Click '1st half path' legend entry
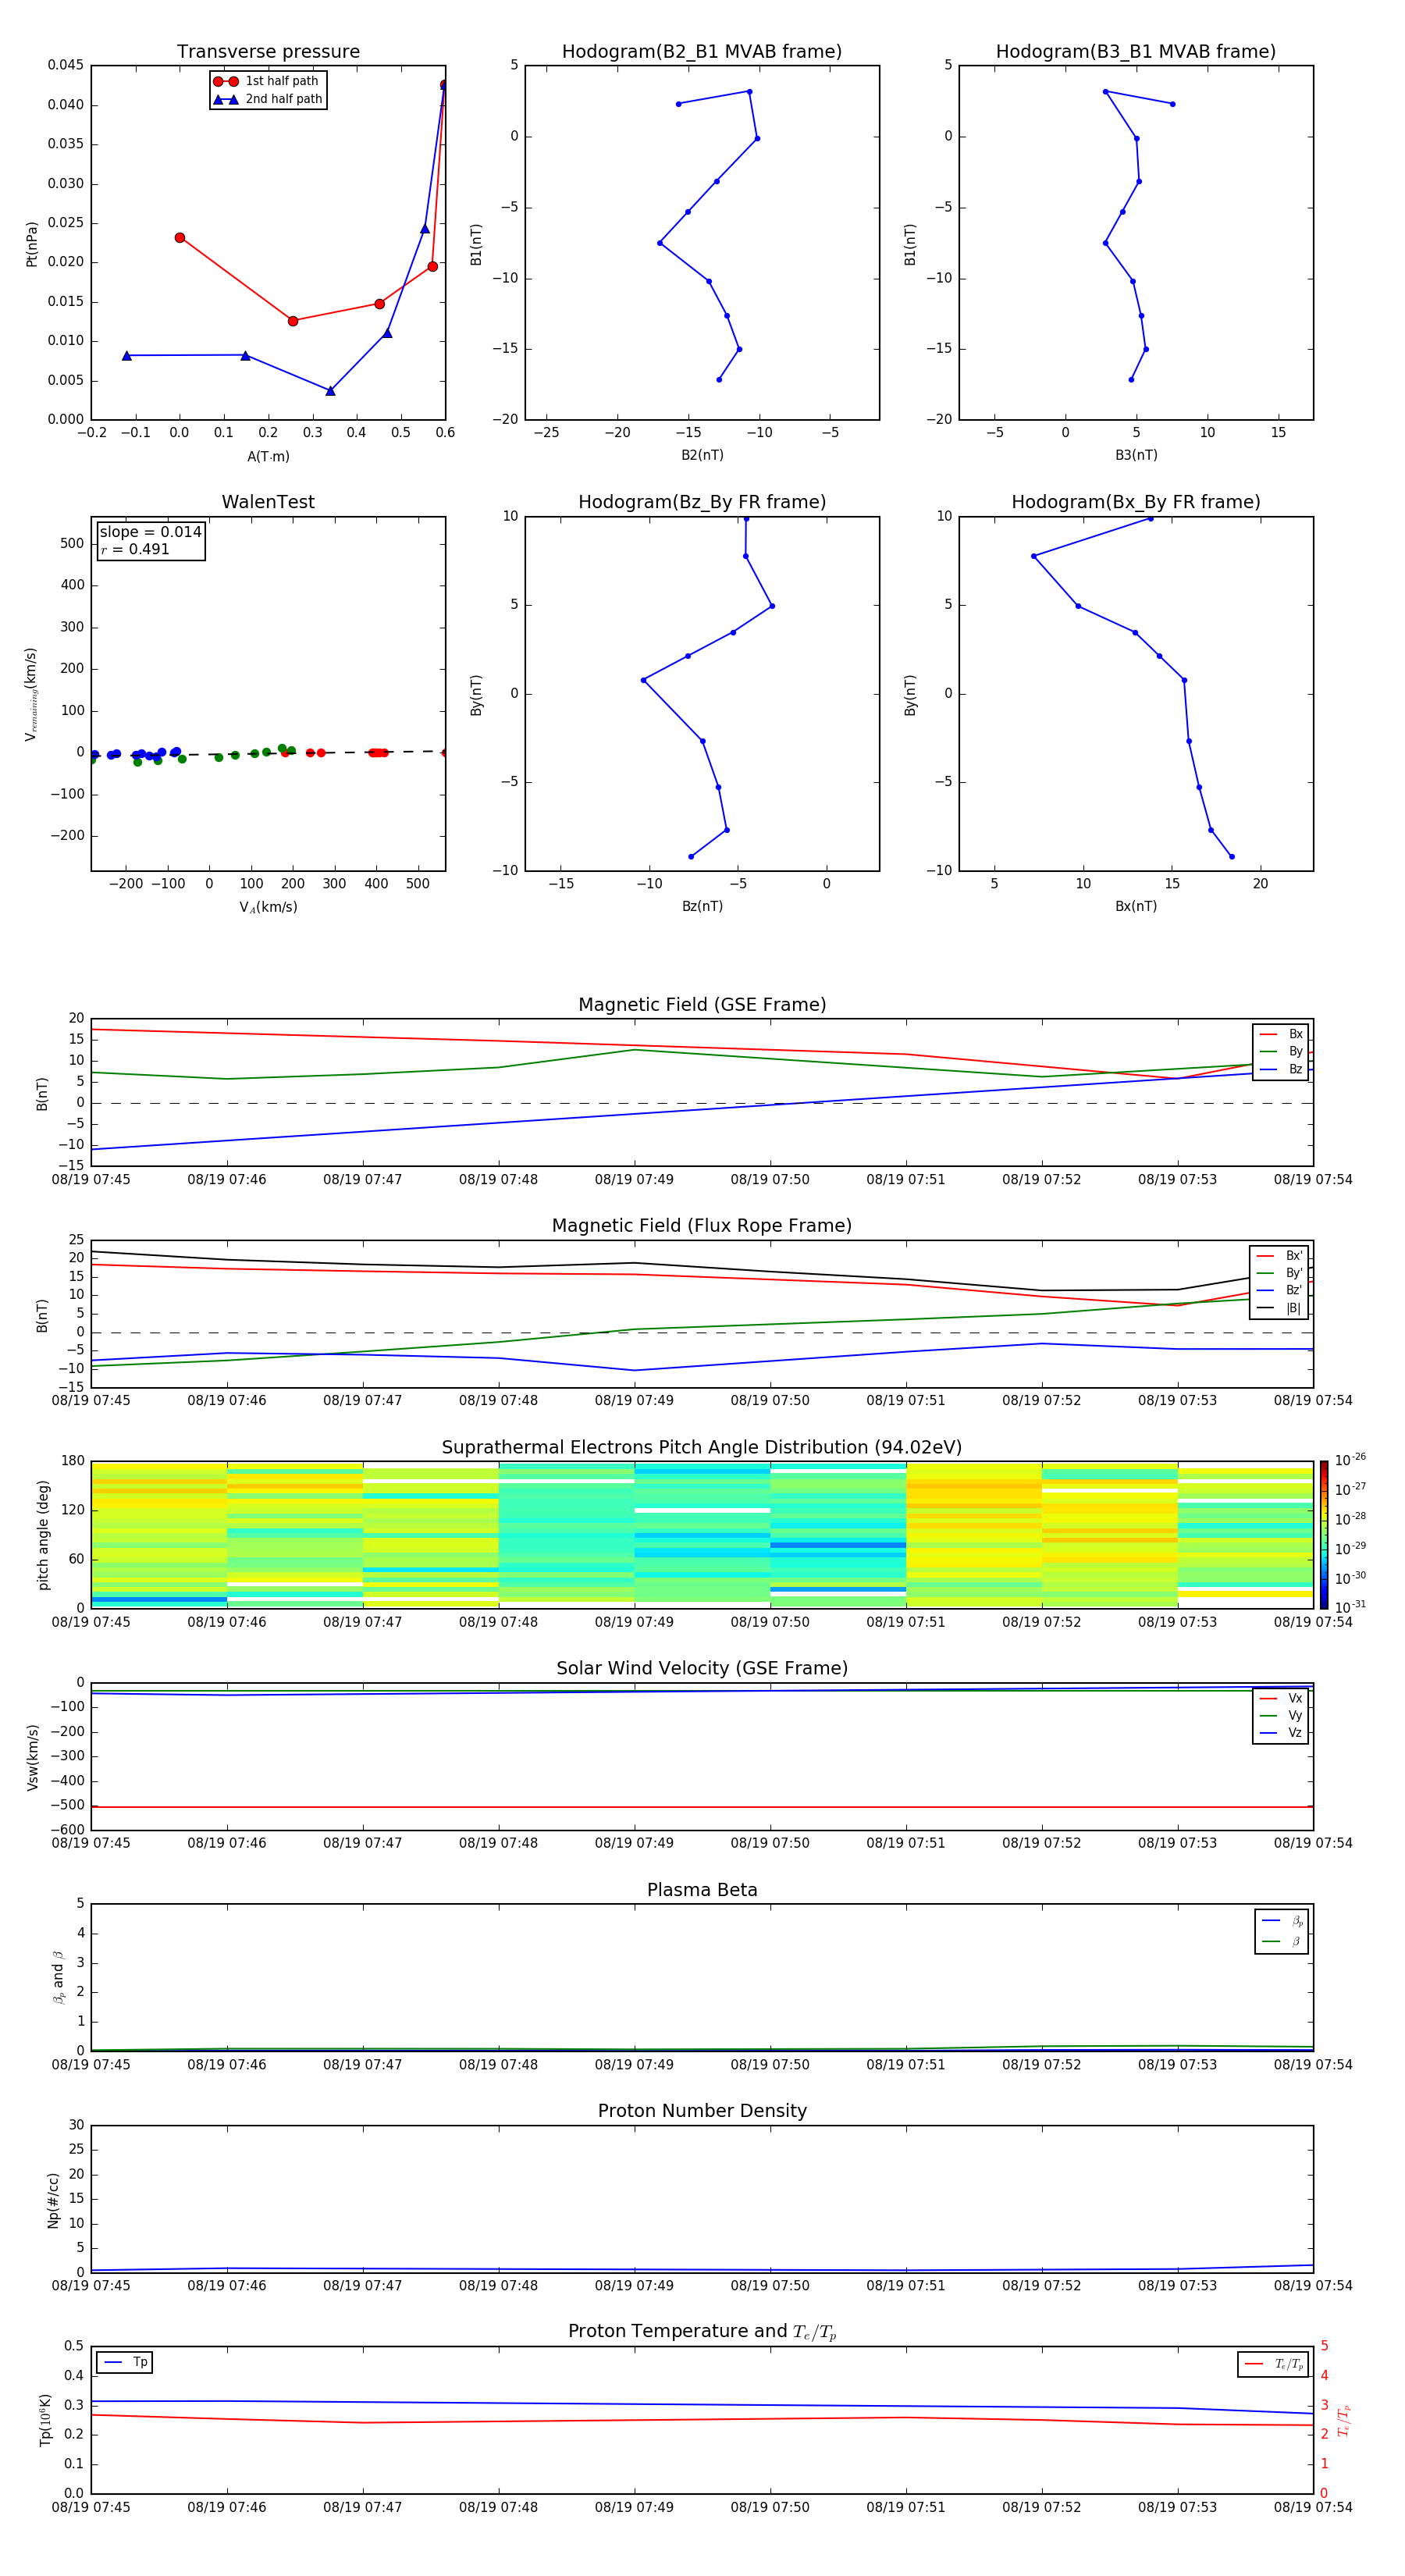1405x2576 pixels. click(267, 81)
